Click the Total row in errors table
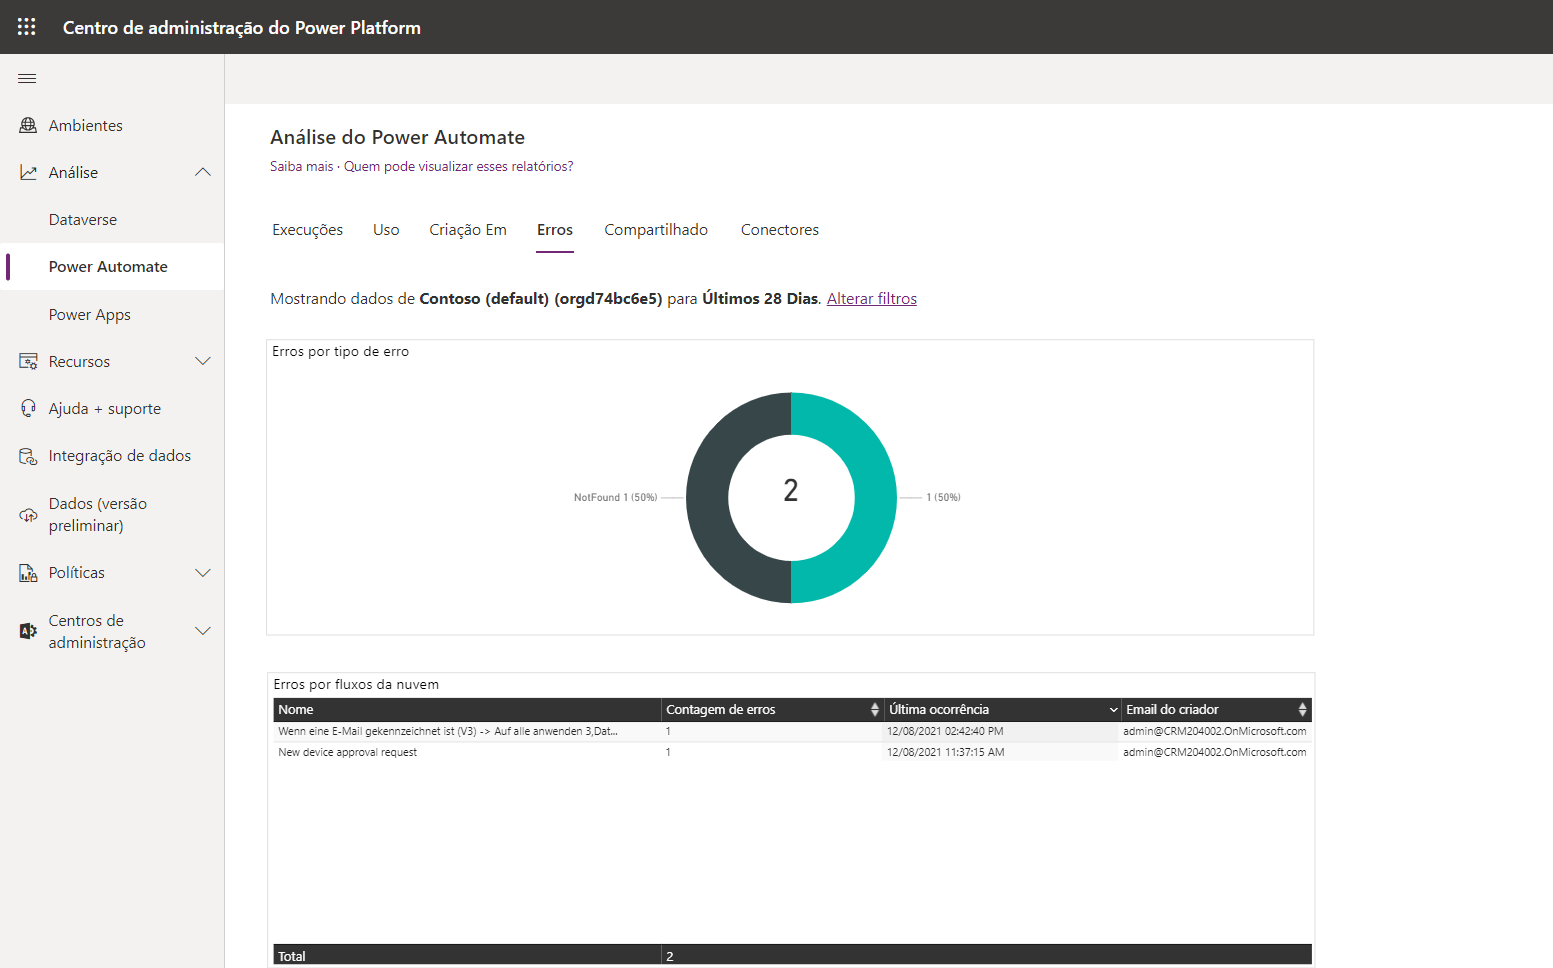 tap(792, 956)
